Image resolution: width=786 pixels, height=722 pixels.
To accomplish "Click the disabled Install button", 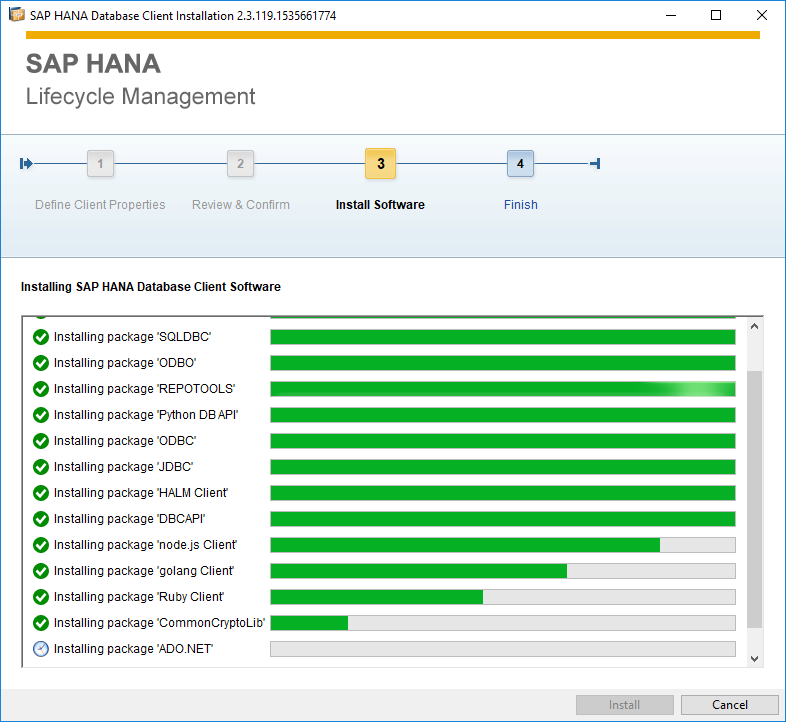I will click(x=625, y=705).
